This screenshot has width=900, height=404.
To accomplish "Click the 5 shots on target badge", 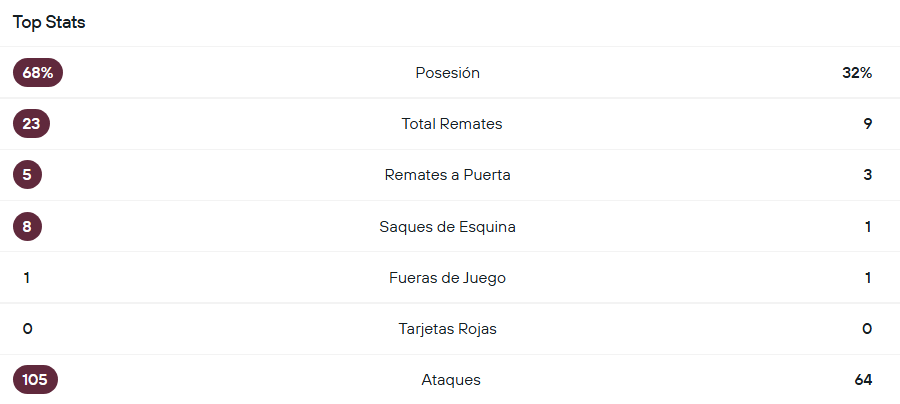I will (x=27, y=175).
